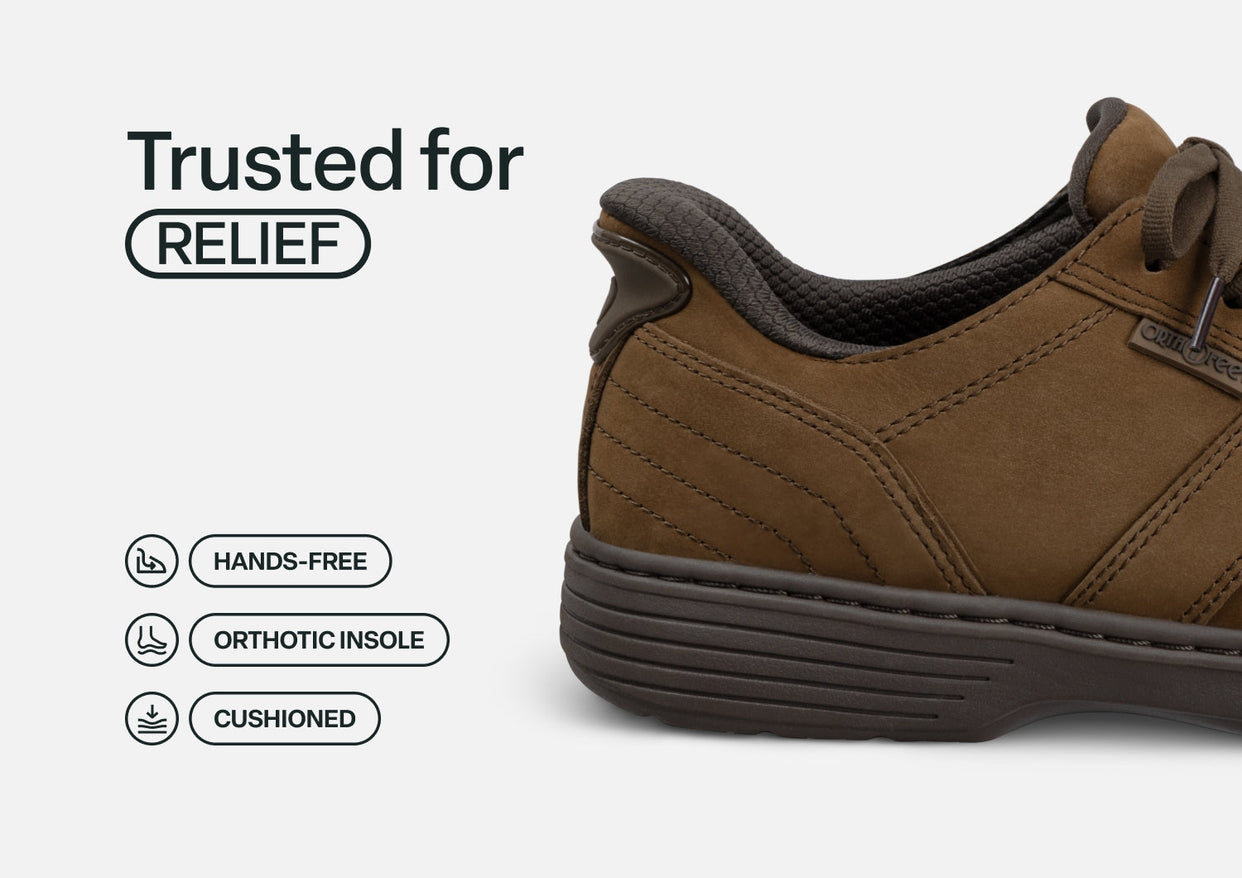Click the RELIEF outlined badge
1242x878 pixels.
point(248,244)
